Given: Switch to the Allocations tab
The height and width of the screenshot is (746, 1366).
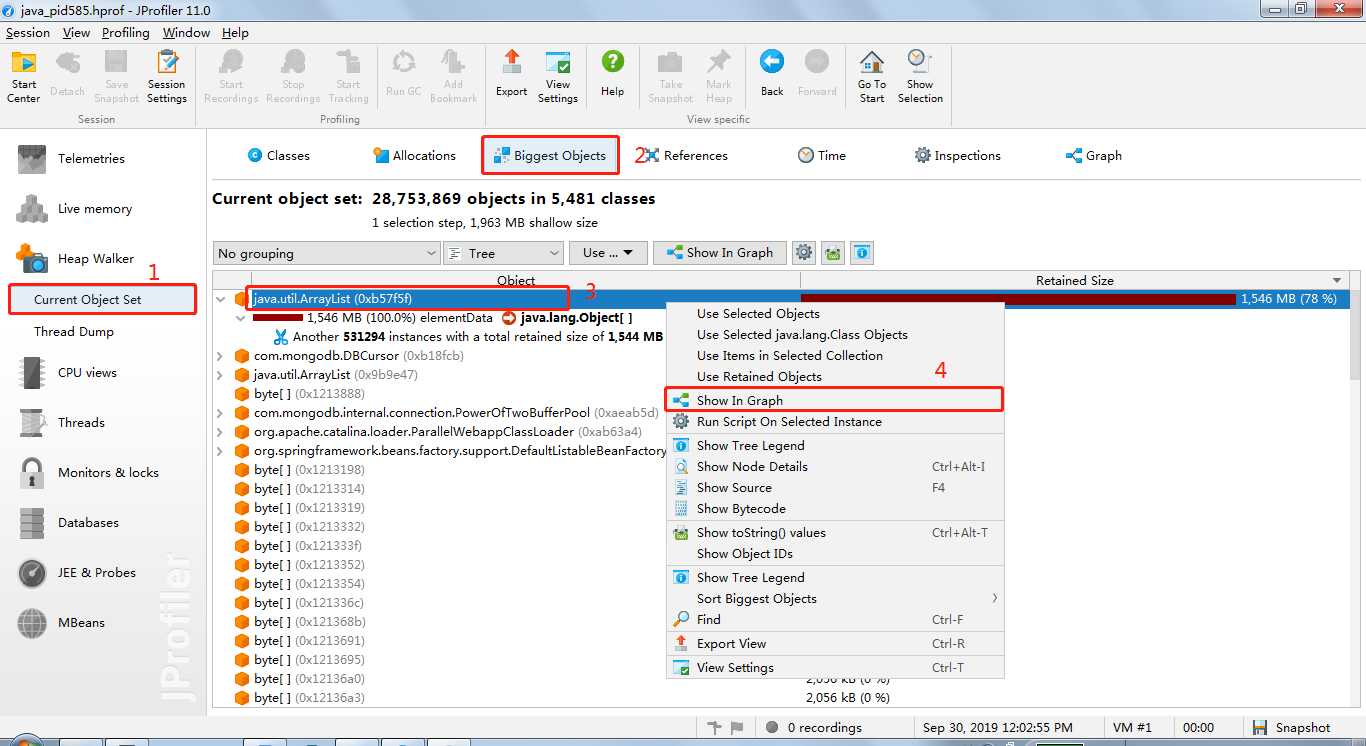Looking at the screenshot, I should click(414, 155).
